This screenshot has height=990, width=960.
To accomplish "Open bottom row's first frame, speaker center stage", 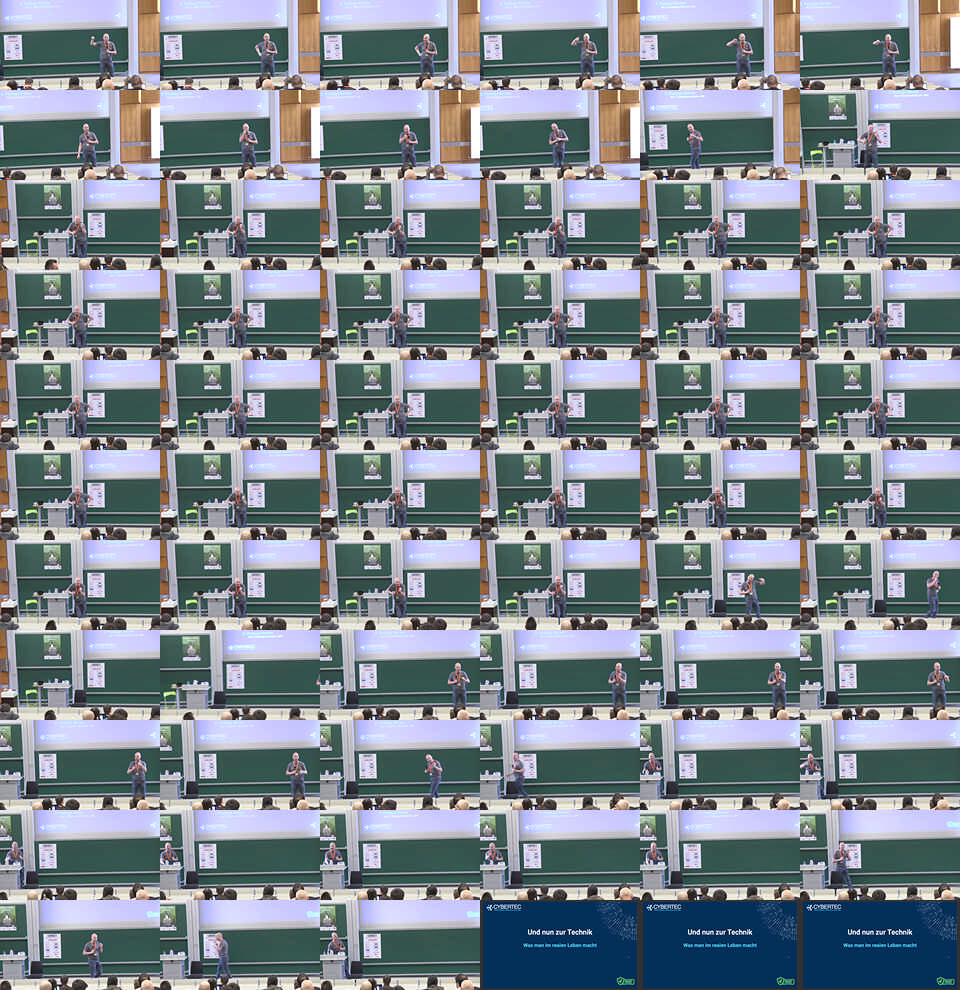I will tap(80, 945).
